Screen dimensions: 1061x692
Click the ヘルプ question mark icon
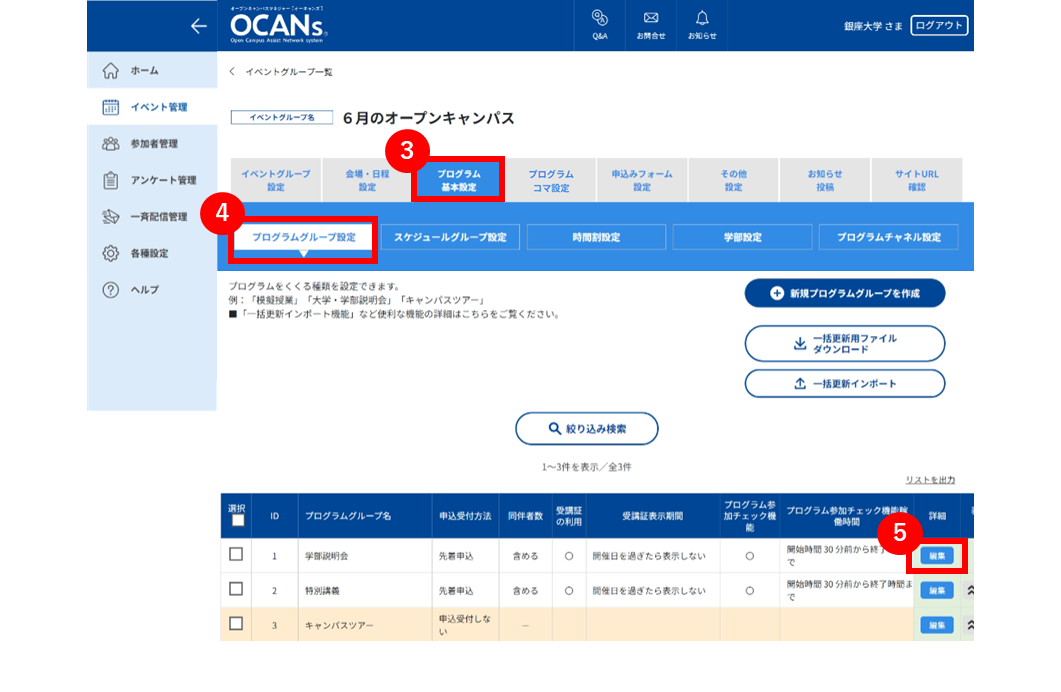110,290
